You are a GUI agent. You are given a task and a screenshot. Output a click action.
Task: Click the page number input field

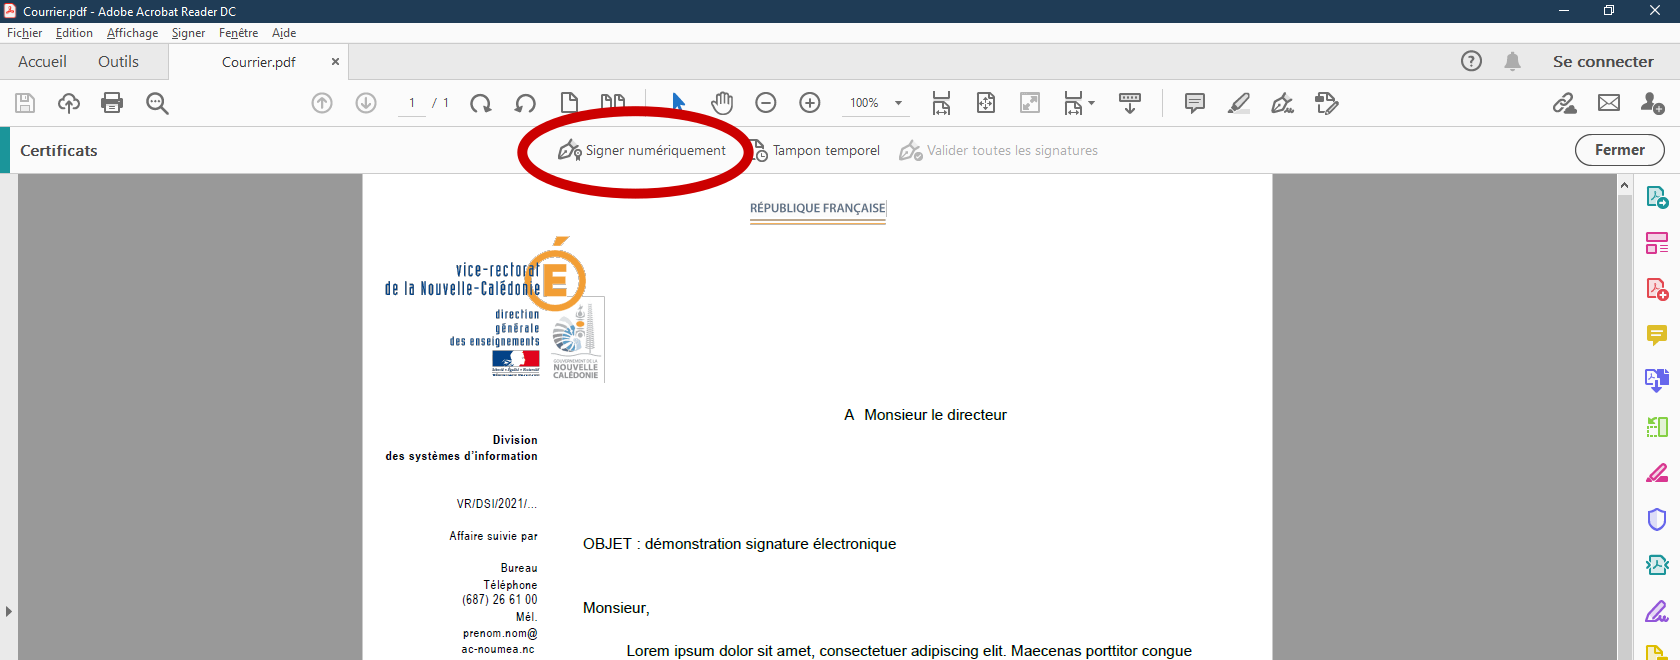[412, 103]
